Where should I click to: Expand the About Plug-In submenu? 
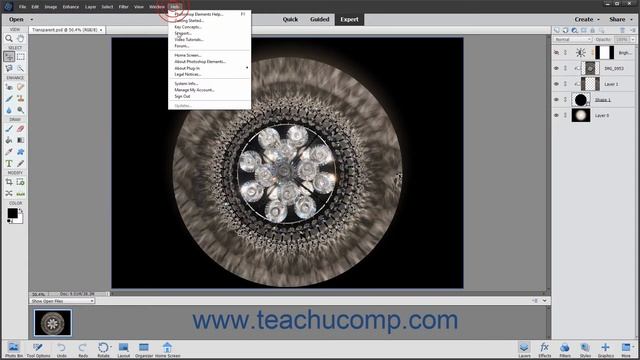pos(209,68)
